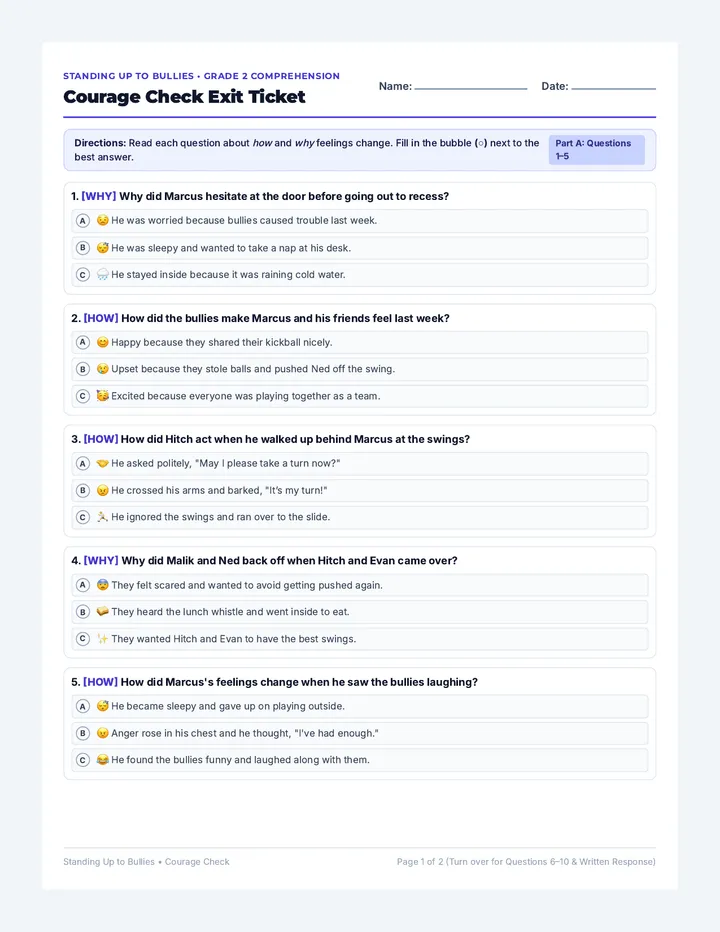This screenshot has height=932, width=720.
Task: Click 'STANDING UP TO BULLIES • GRADE 2 COMPREHENSION' header
Action: 202,76
